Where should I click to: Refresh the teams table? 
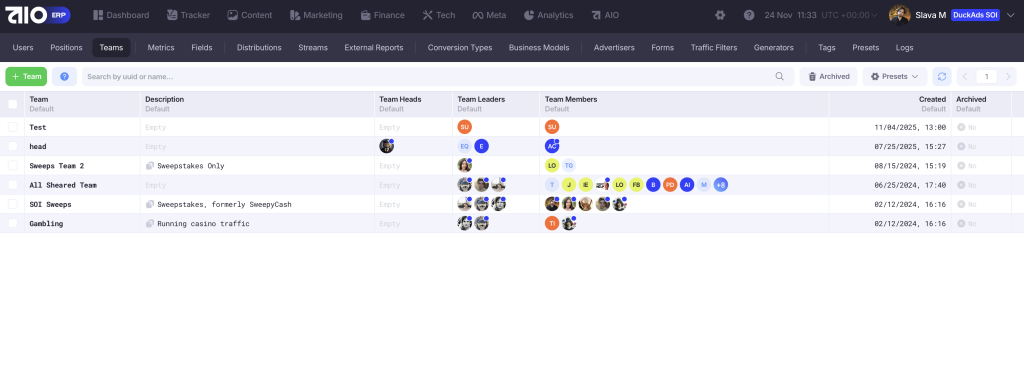(x=942, y=76)
